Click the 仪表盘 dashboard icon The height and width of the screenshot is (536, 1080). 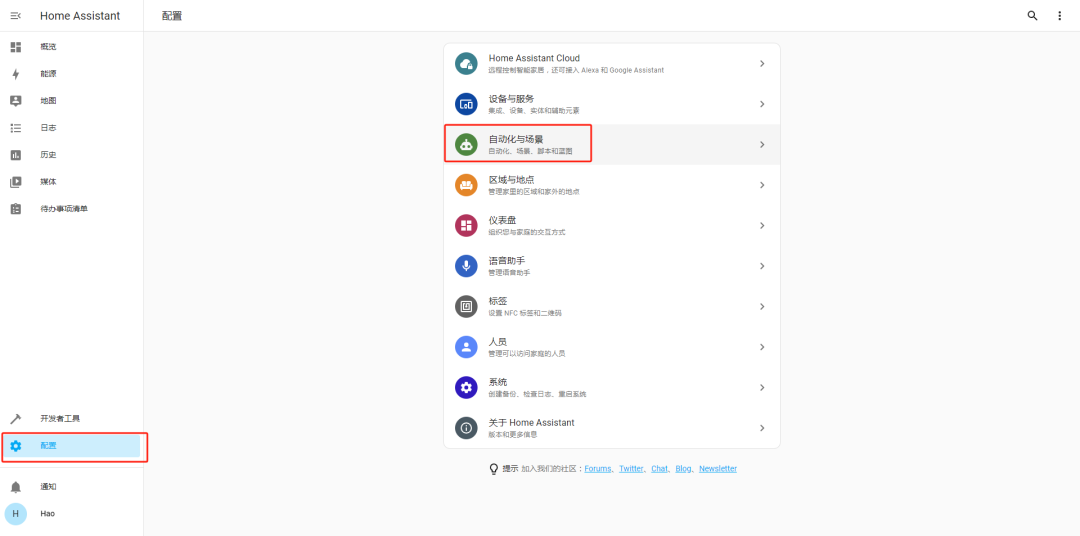[x=466, y=225]
